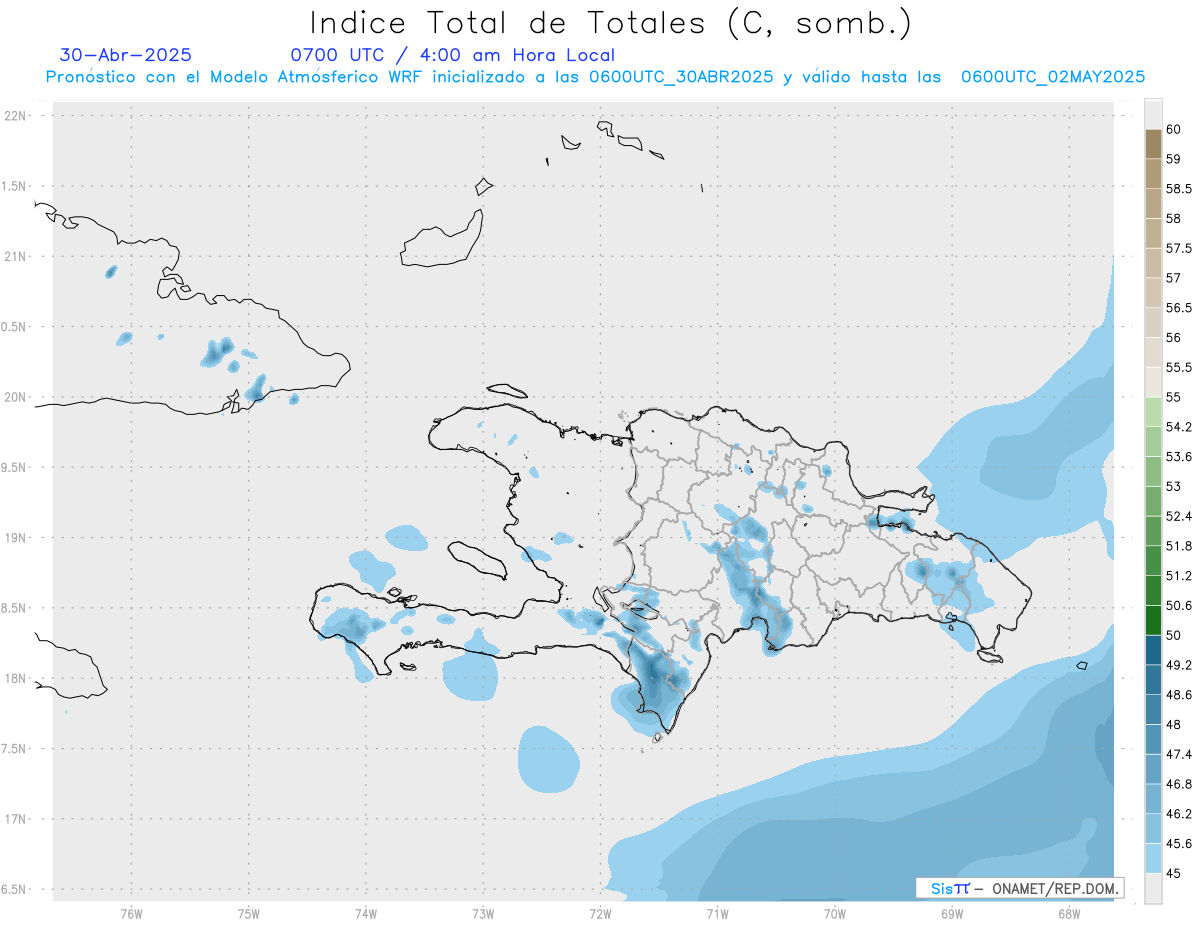
Task: Click the colorbar label '53.6'
Action: click(x=1179, y=456)
